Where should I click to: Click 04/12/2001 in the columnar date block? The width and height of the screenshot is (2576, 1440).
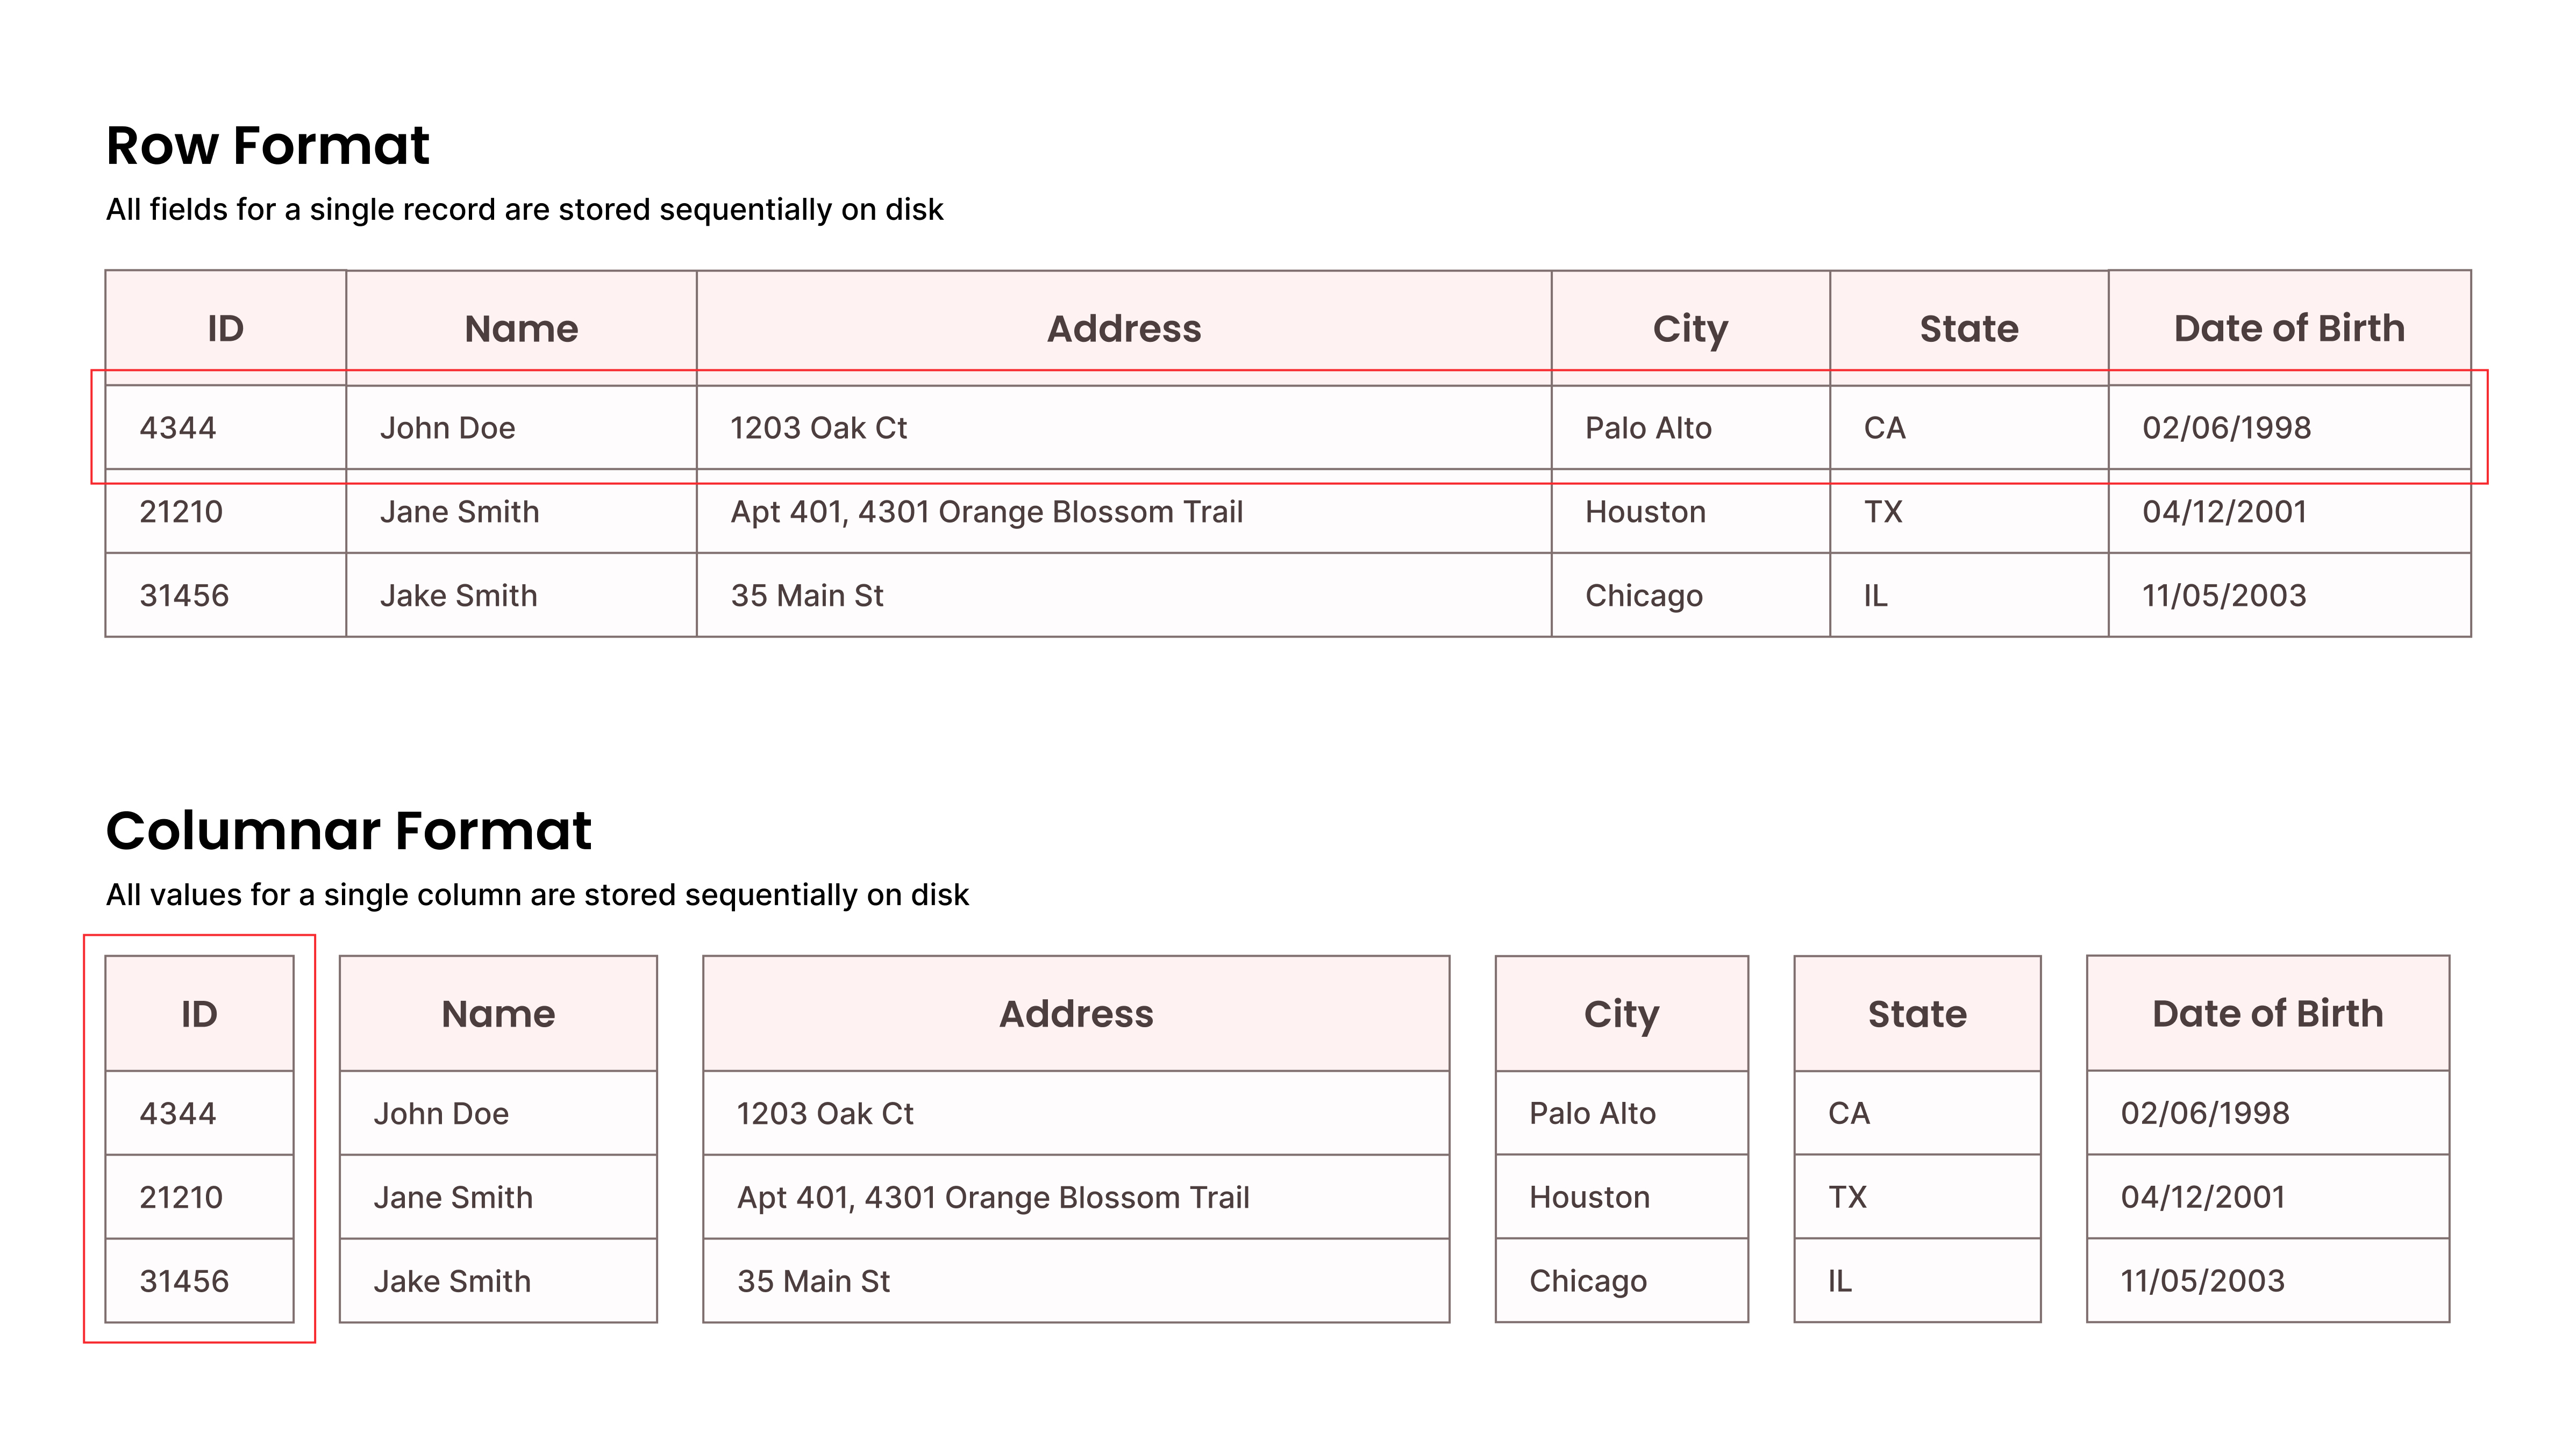pyautogui.click(x=2202, y=1197)
